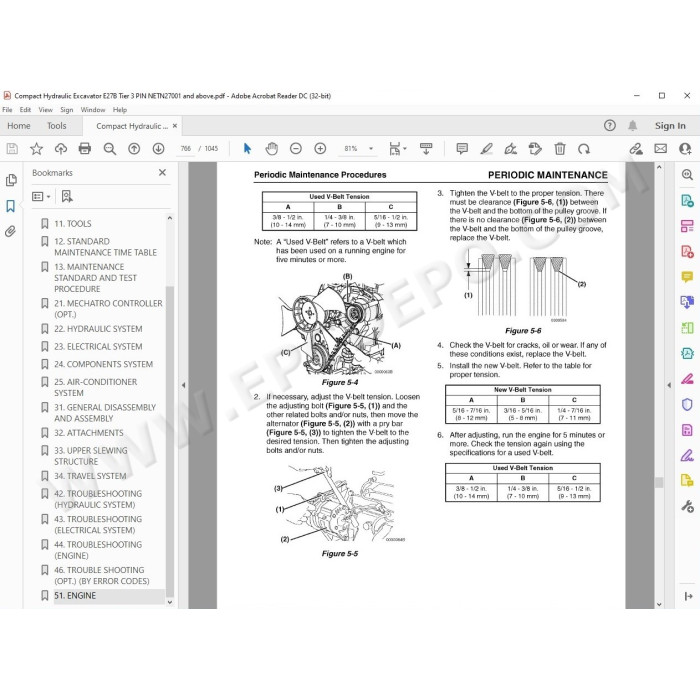The image size is (700, 700).
Task: Open bookmark 24. COMPONENTS SYSTEM
Action: [x=104, y=365]
